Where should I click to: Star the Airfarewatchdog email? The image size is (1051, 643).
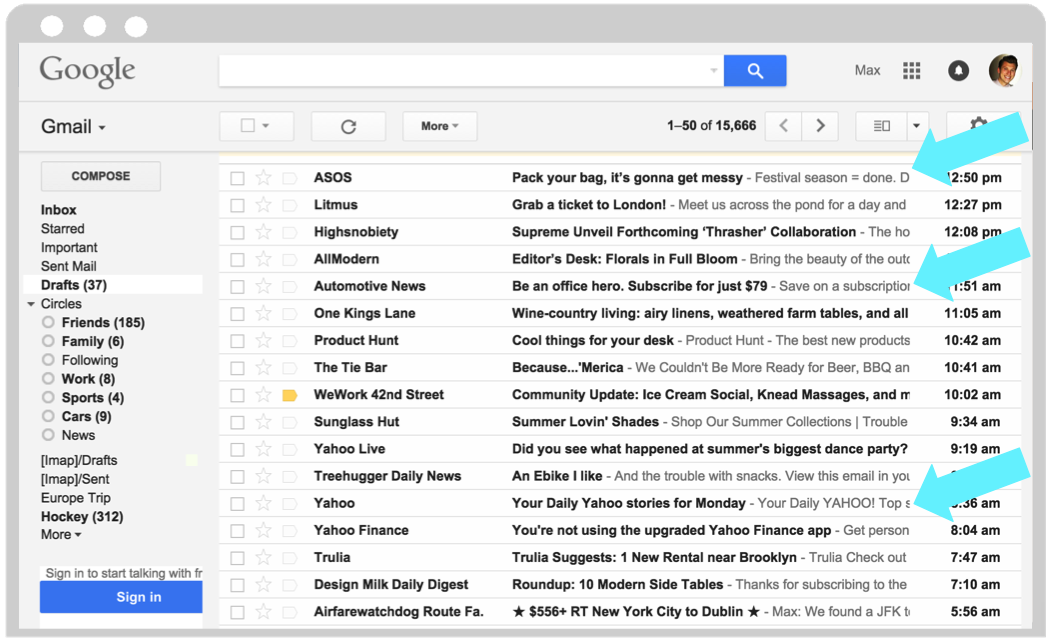(263, 611)
